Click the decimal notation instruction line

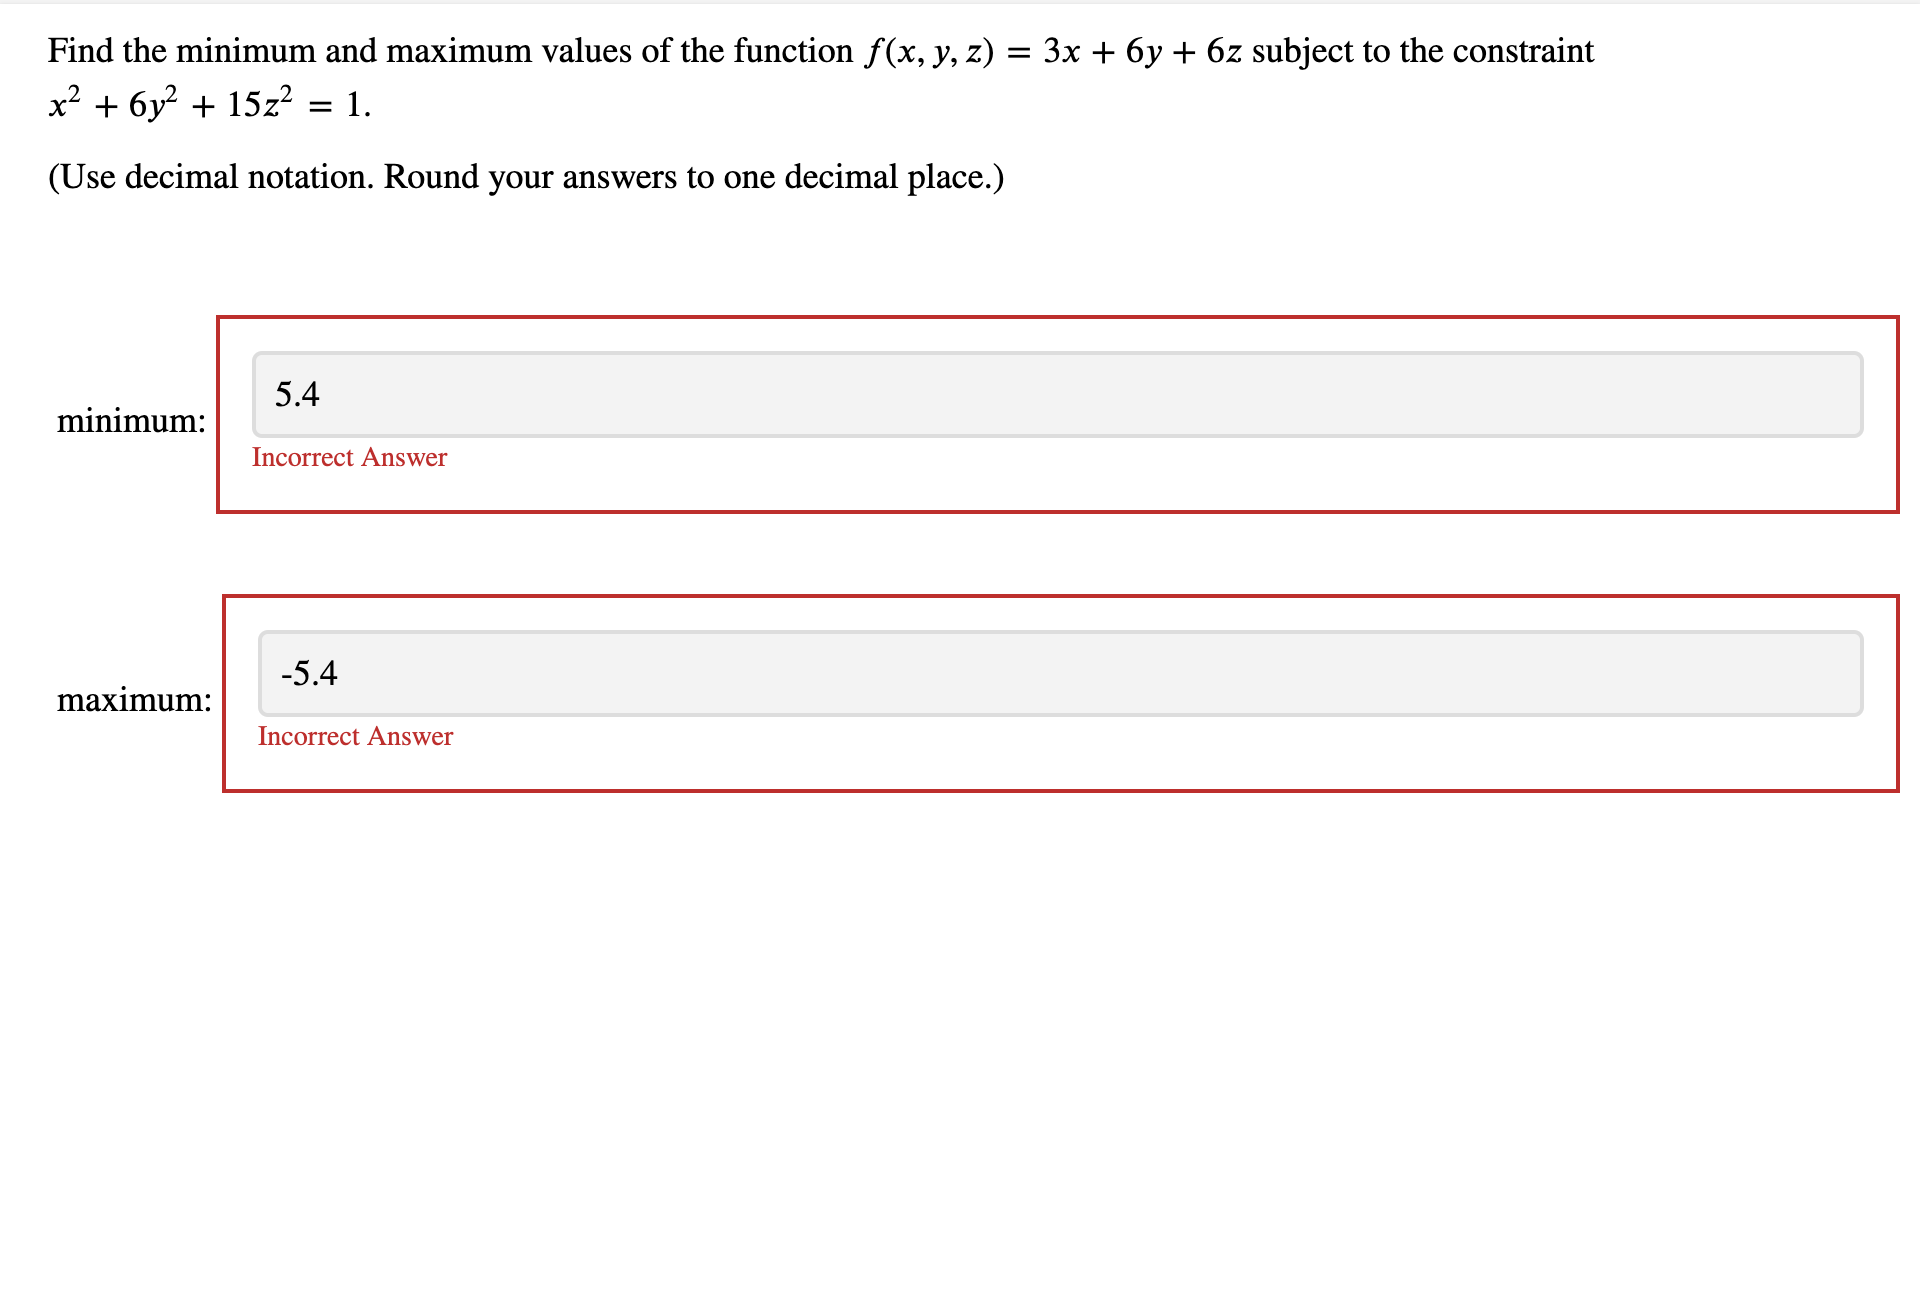pos(525,176)
